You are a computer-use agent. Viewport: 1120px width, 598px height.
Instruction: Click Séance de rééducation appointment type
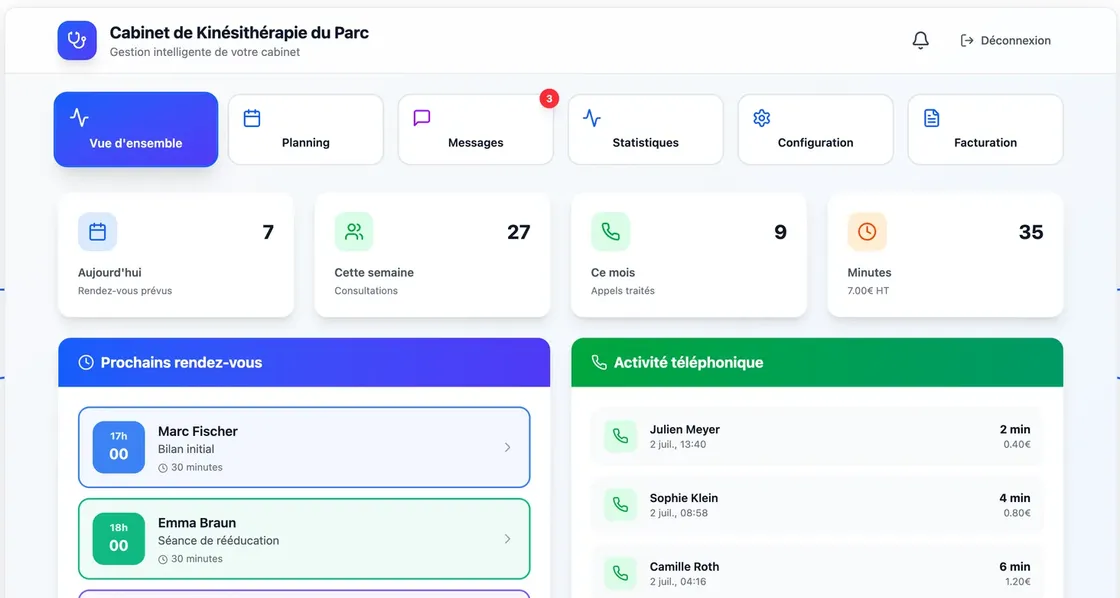[219, 541]
